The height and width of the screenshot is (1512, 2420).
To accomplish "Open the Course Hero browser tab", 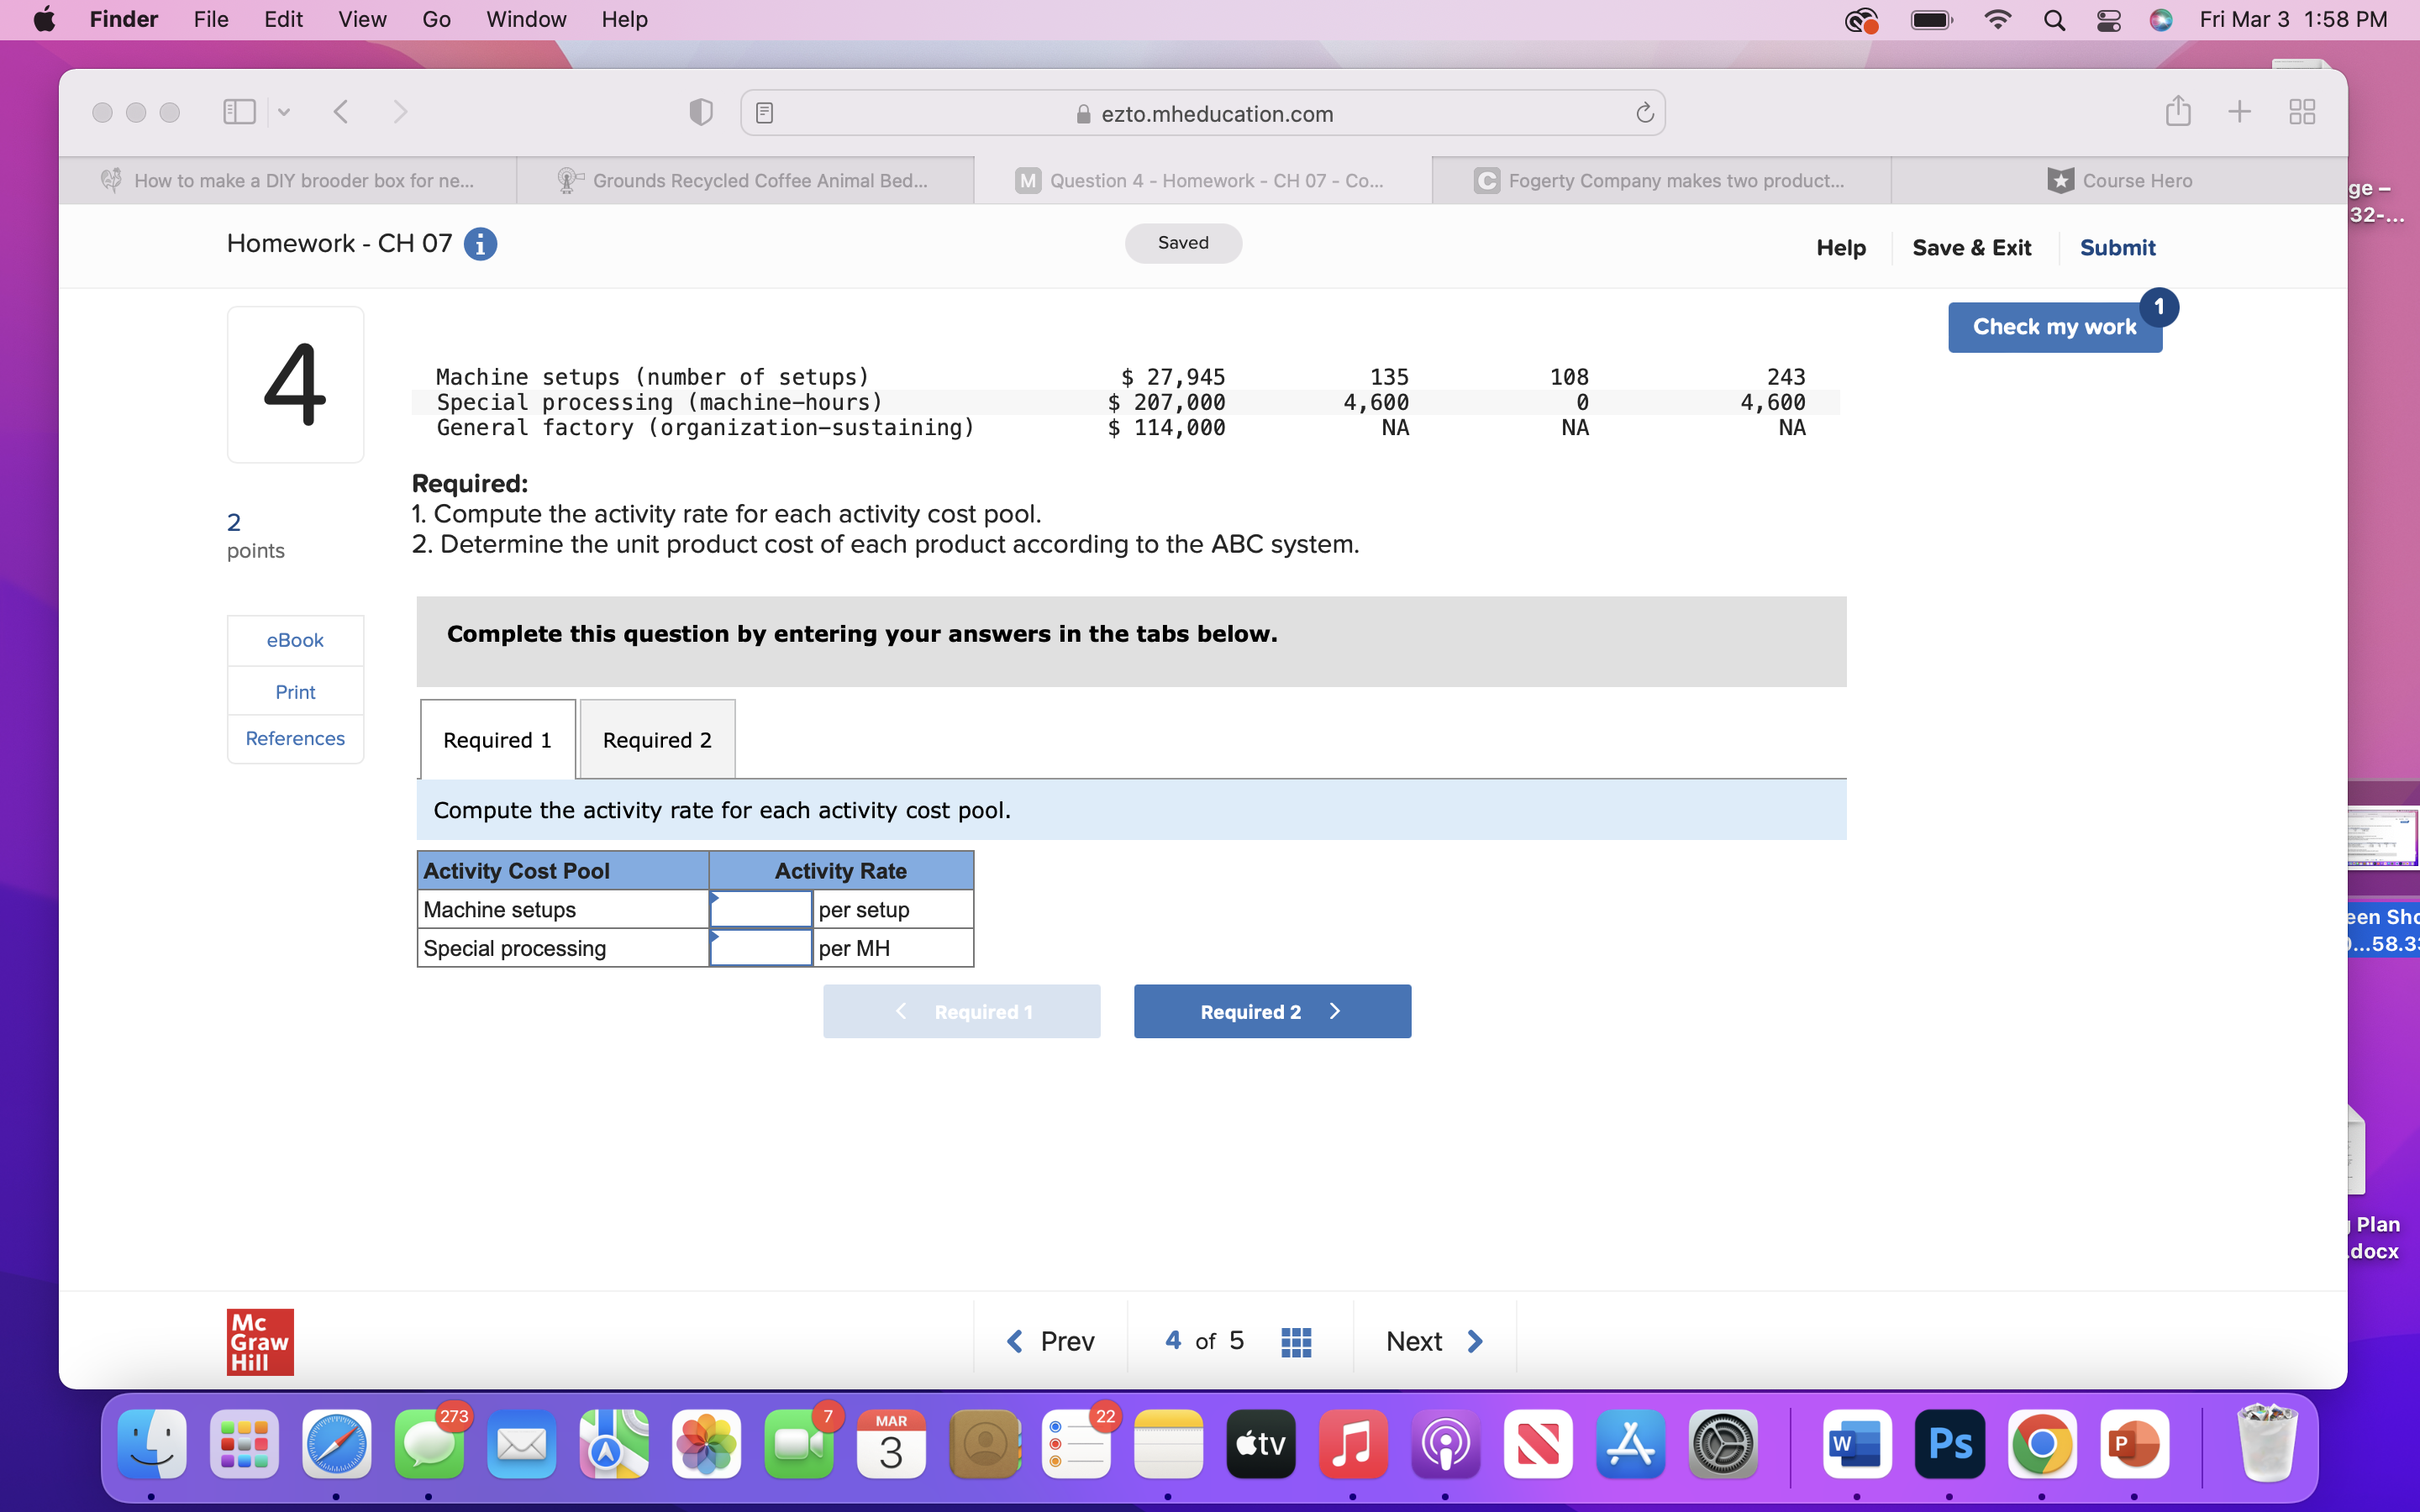I will 2119,180.
